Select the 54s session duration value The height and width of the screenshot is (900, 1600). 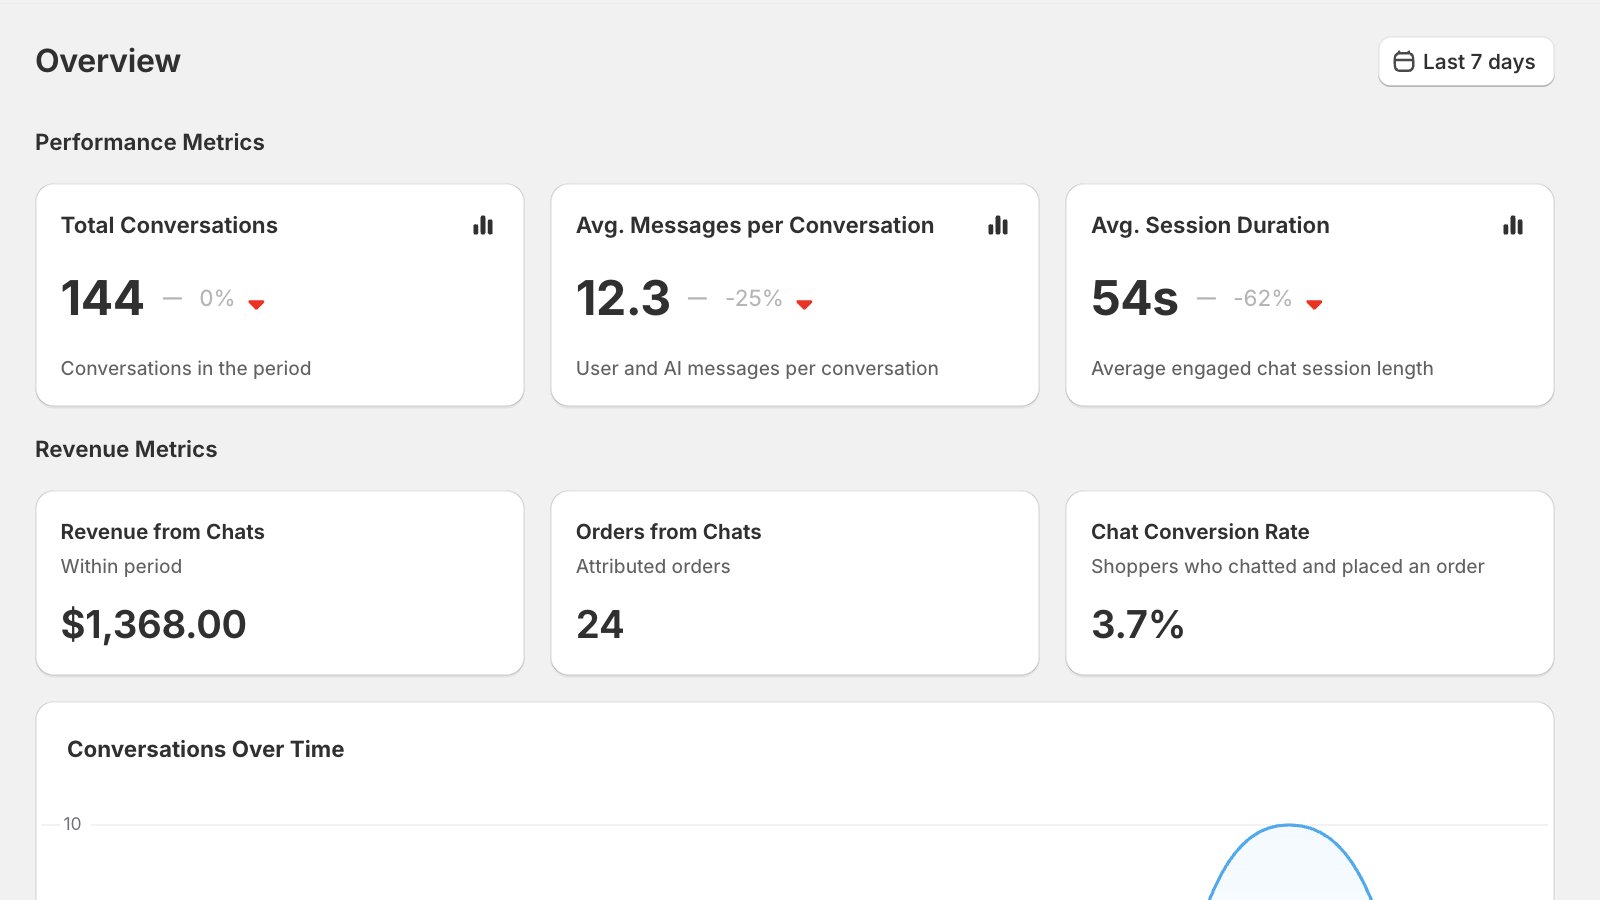(1135, 298)
